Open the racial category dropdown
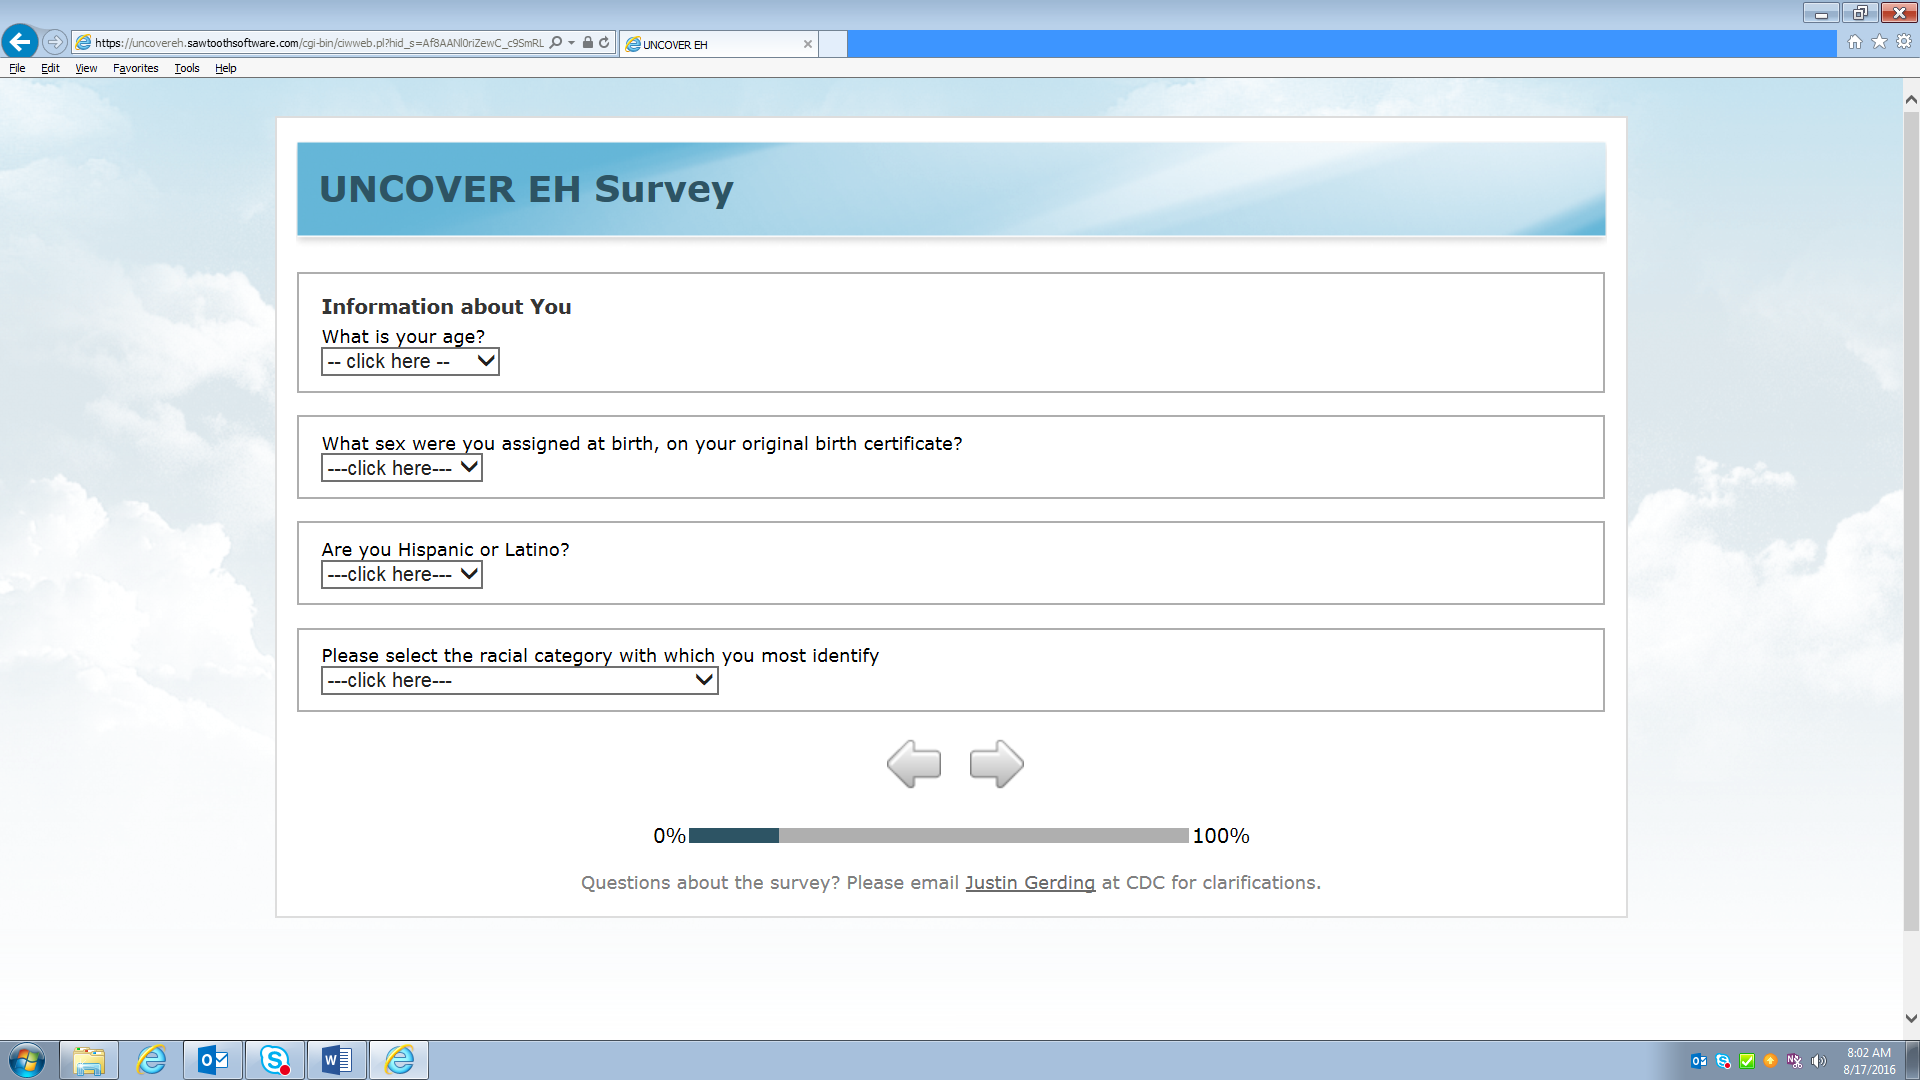The width and height of the screenshot is (1920, 1080). [x=519, y=681]
